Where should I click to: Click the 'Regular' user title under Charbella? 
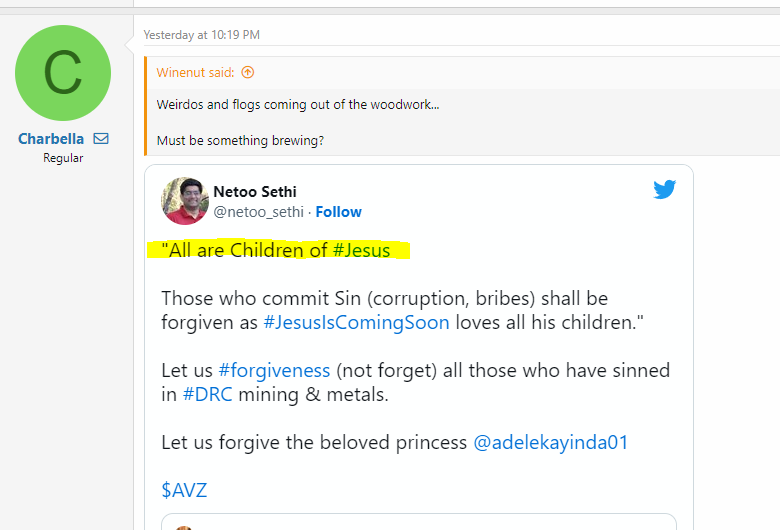[63, 158]
